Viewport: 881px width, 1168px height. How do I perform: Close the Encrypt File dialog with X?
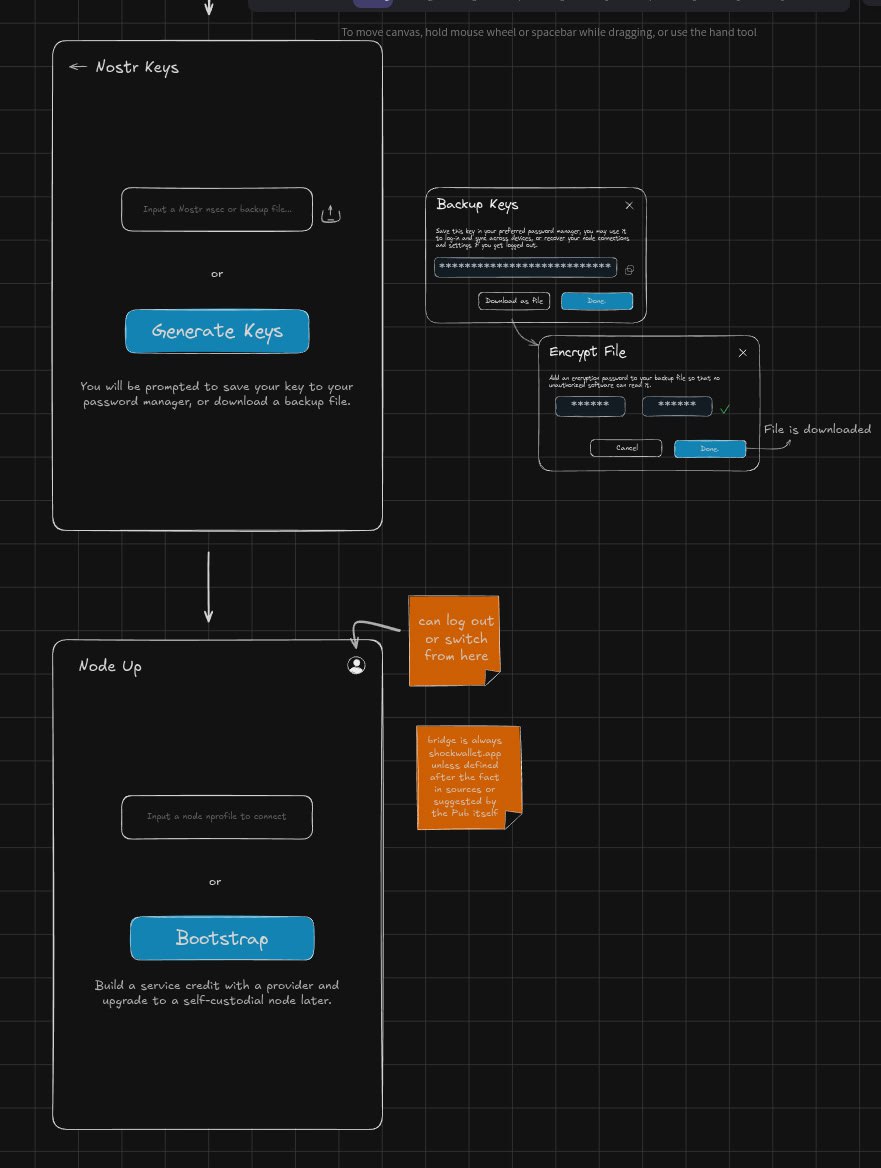click(x=742, y=352)
